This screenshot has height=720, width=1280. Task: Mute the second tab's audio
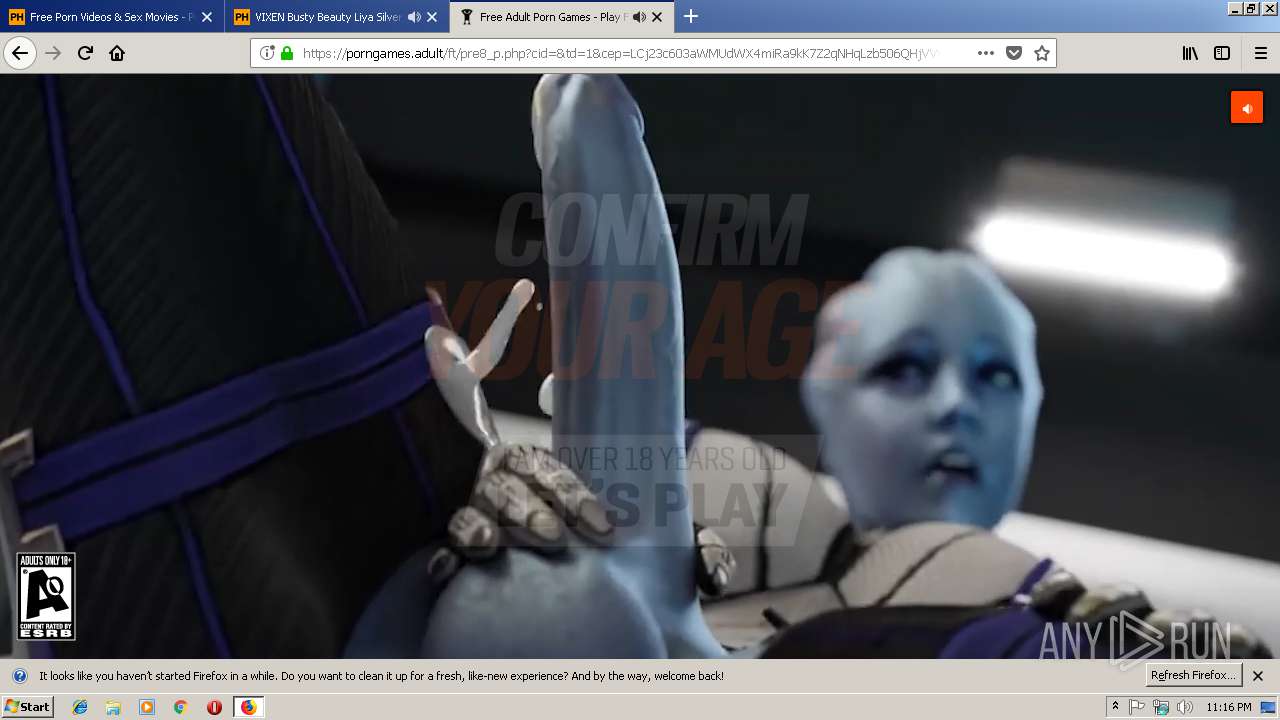click(x=414, y=17)
